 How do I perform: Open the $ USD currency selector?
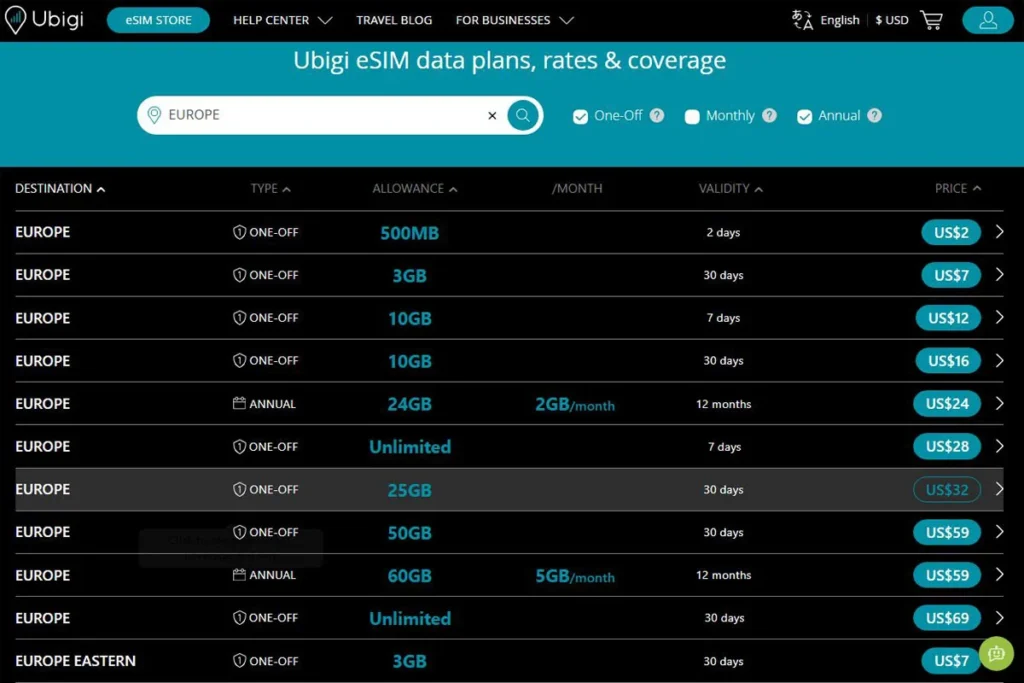(890, 19)
